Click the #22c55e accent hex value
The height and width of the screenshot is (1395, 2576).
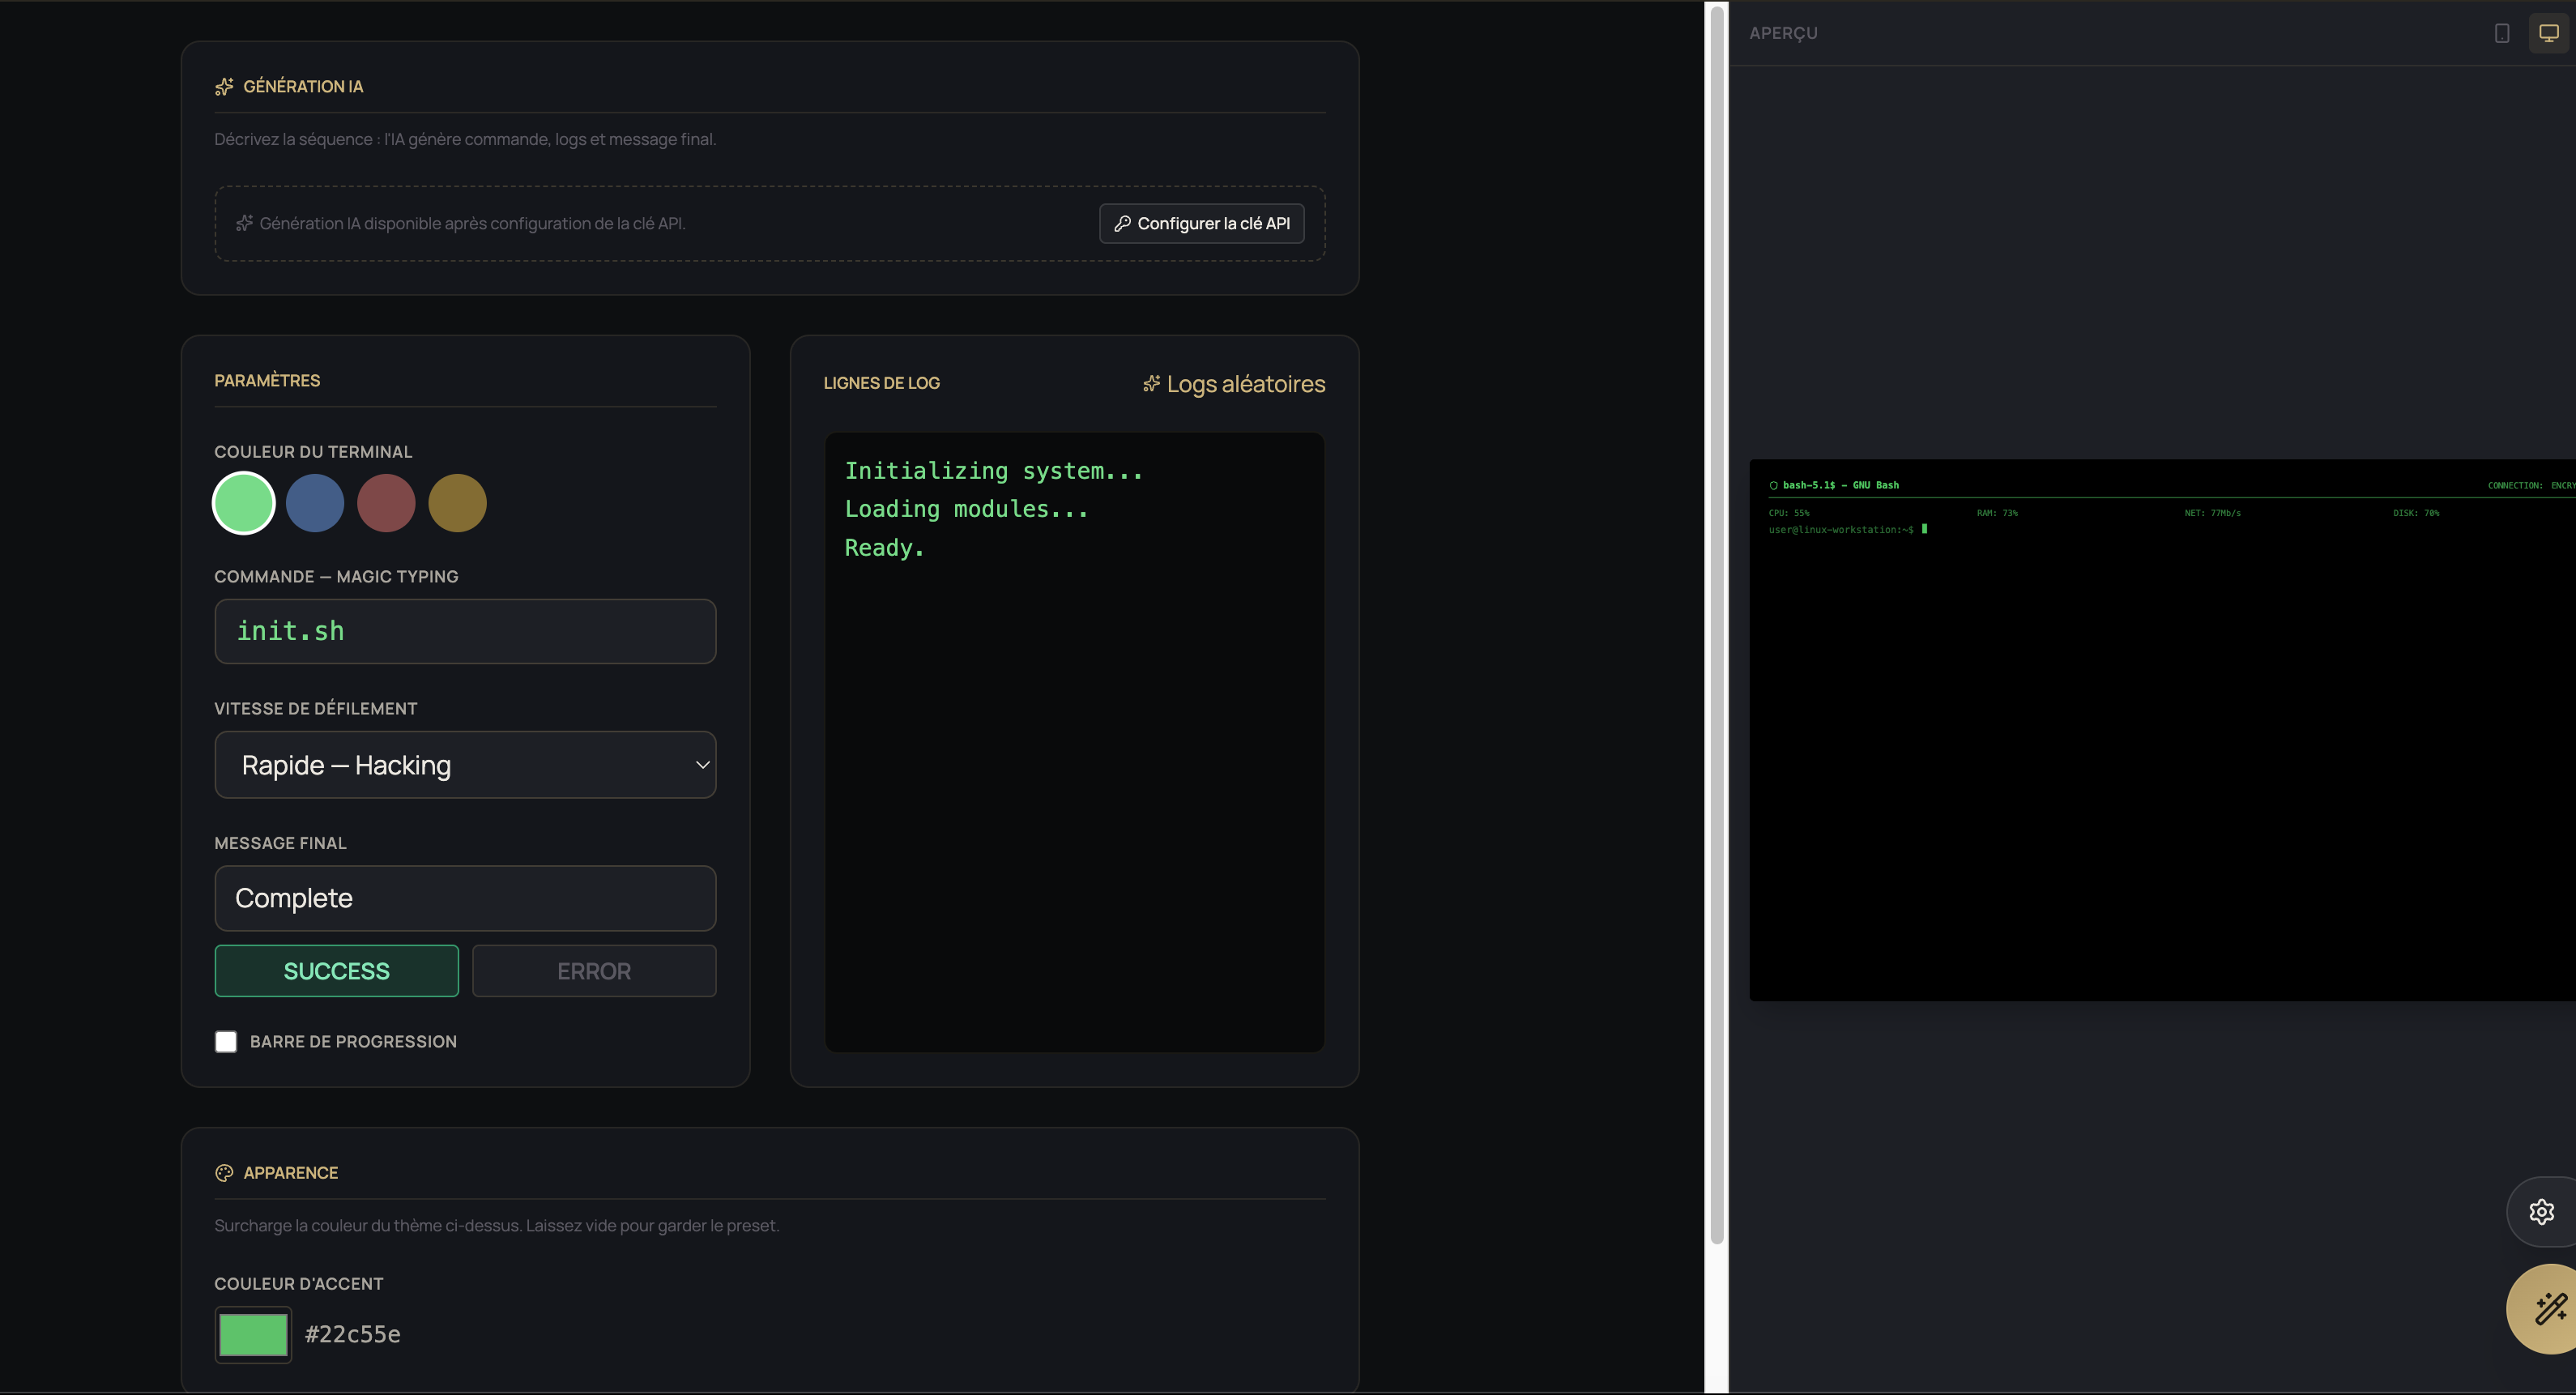point(352,1335)
